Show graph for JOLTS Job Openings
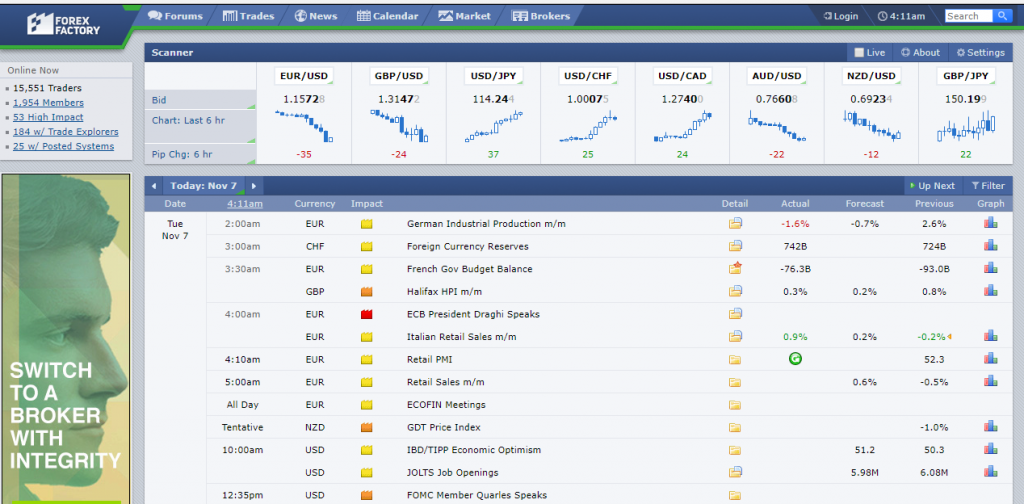 tap(990, 472)
